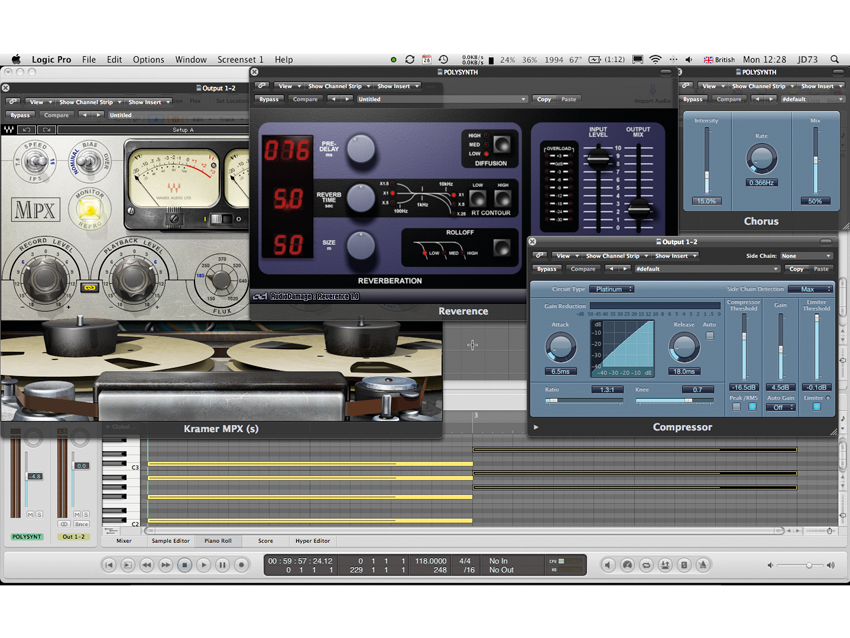Image resolution: width=850 pixels, height=638 pixels.
Task: Click the Spotlight magnifier in menu bar
Action: (x=834, y=59)
